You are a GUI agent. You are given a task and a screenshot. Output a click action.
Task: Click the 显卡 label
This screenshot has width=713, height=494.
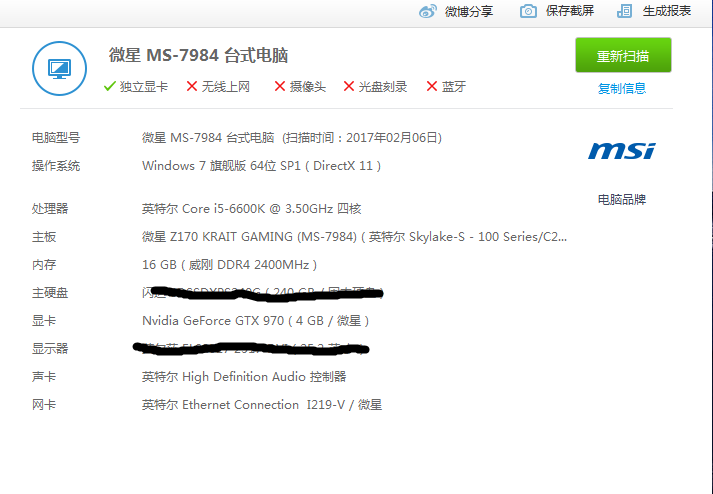(44, 321)
